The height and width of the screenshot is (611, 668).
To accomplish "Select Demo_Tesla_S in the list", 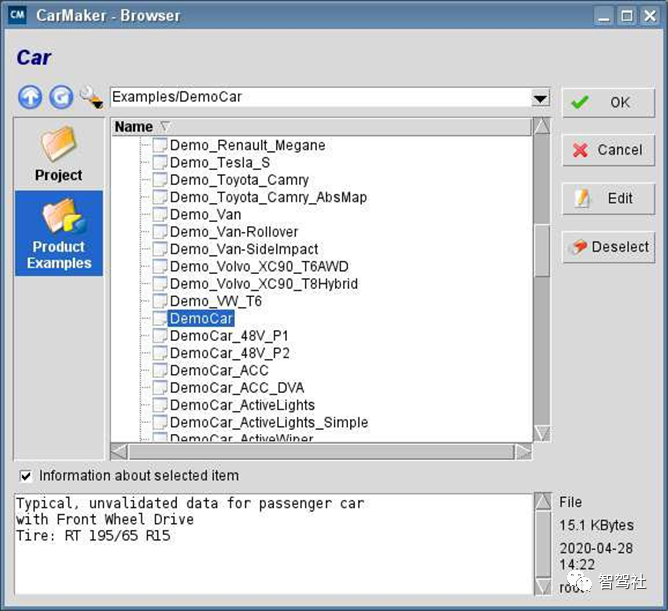I will [x=220, y=163].
